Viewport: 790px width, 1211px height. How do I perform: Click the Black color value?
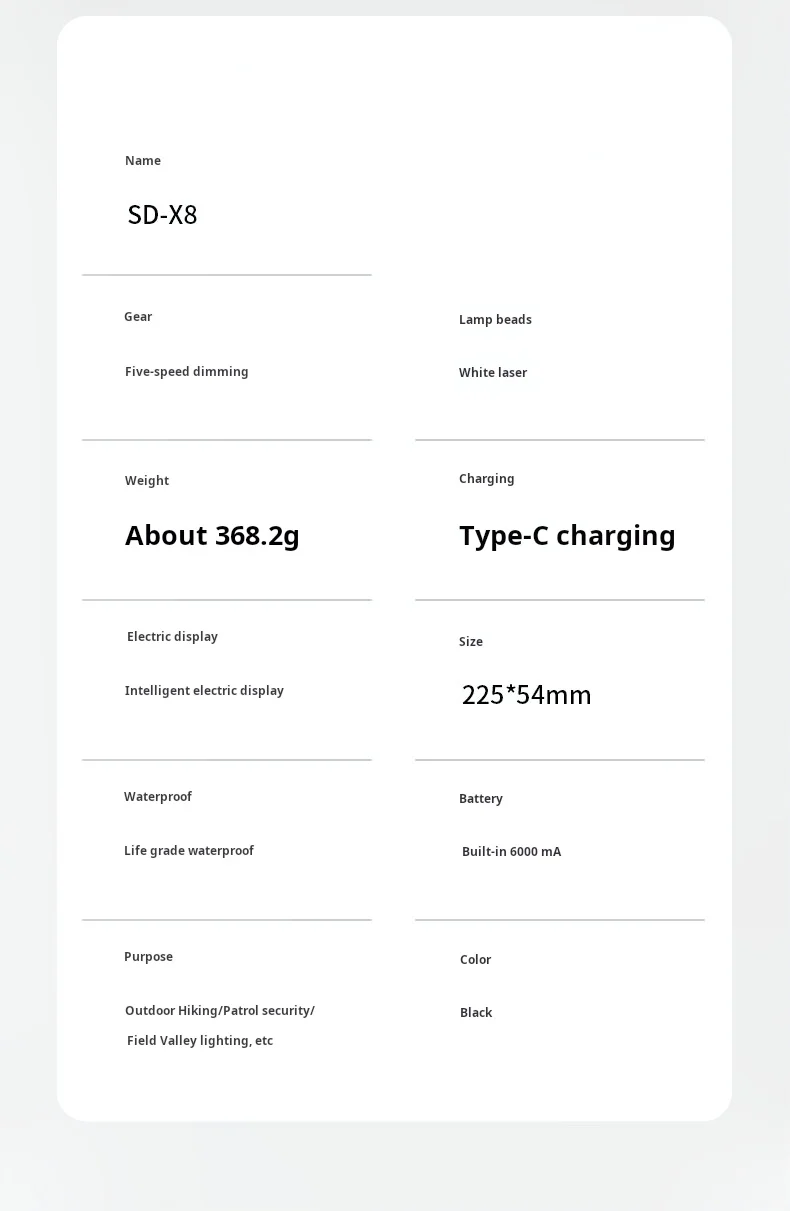point(476,1013)
